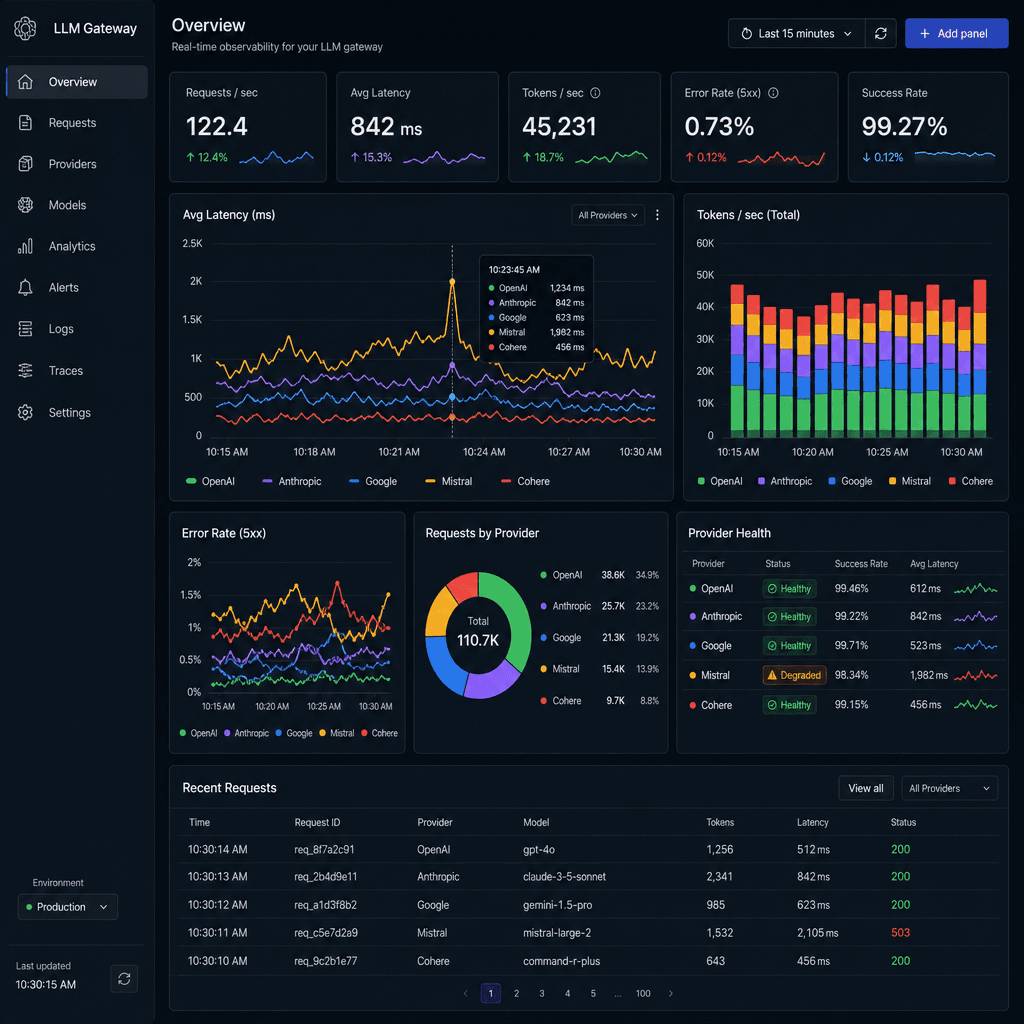Select Requests in sidebar menu
1024x1024 pixels.
76,123
